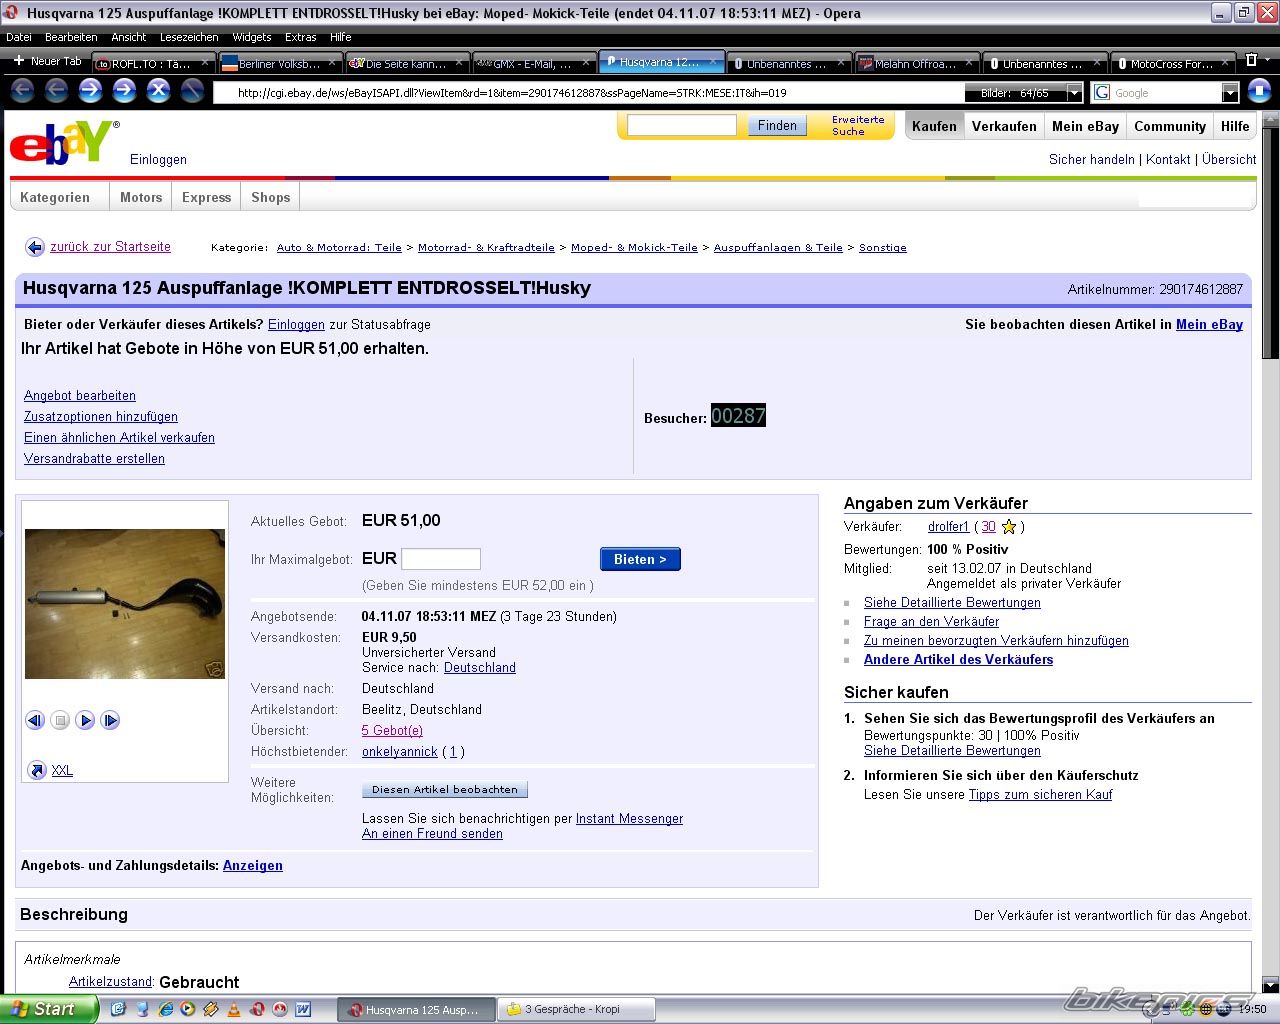Click the Opera forward arrow button
The image size is (1280, 1024).
click(90, 91)
